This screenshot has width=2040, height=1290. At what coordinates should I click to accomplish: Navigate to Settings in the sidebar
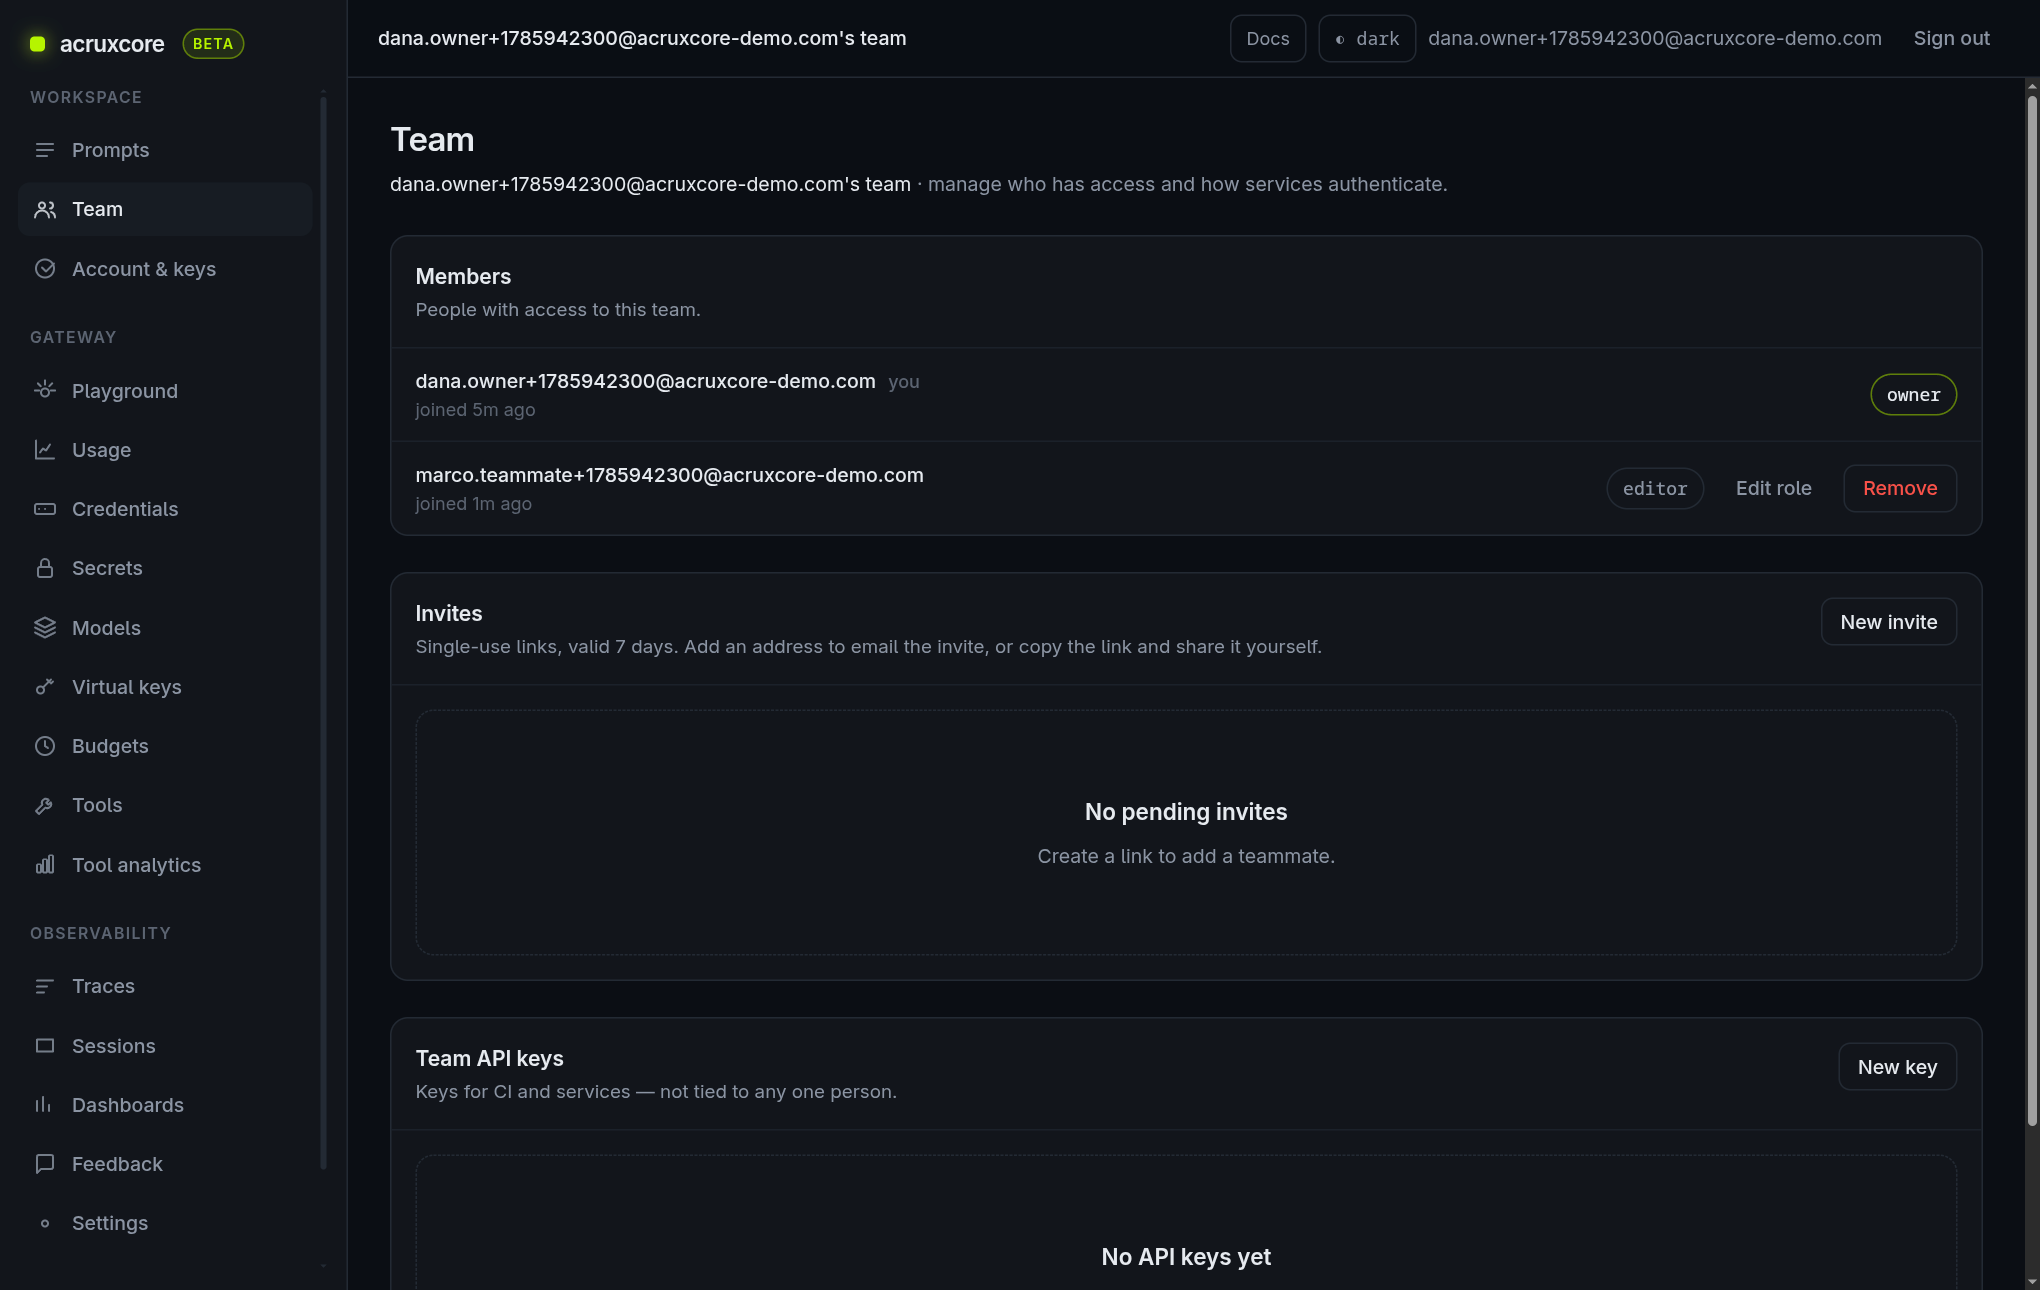click(165, 1223)
